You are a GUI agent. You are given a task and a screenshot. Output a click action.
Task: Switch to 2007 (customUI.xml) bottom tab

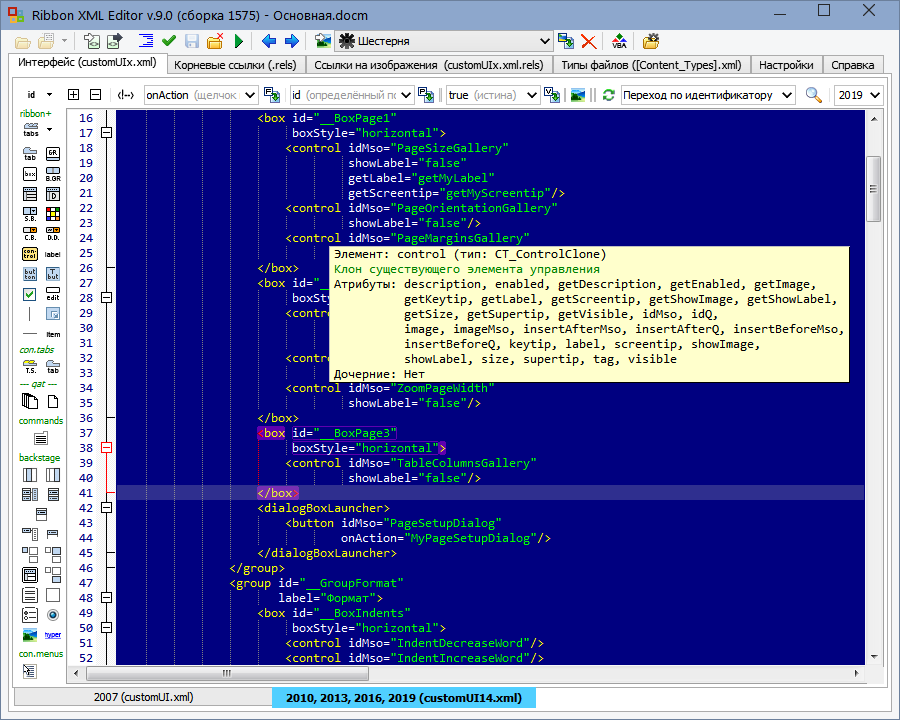pos(143,697)
